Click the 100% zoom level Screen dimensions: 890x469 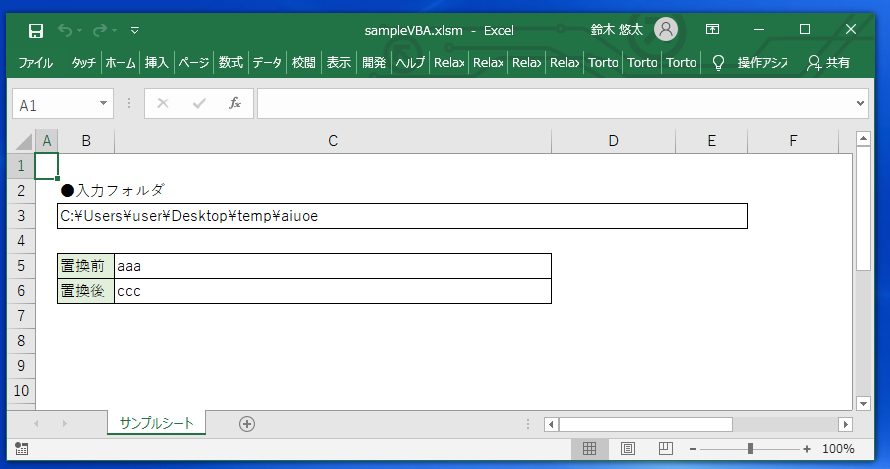point(838,449)
